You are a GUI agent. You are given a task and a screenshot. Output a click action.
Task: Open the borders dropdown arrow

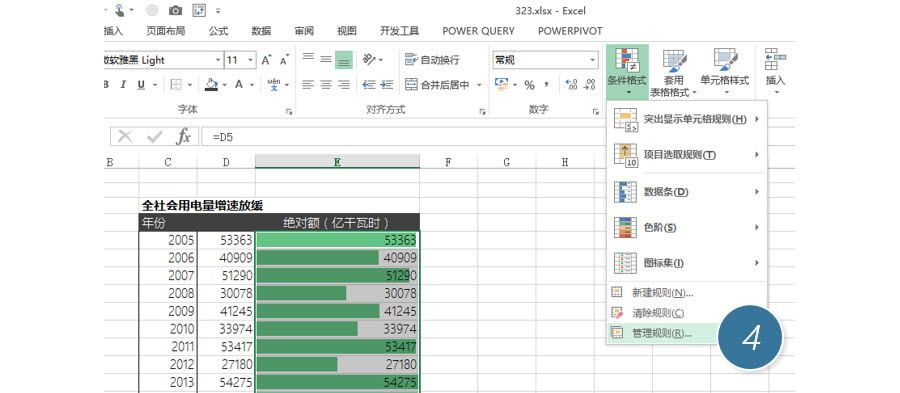tap(190, 85)
